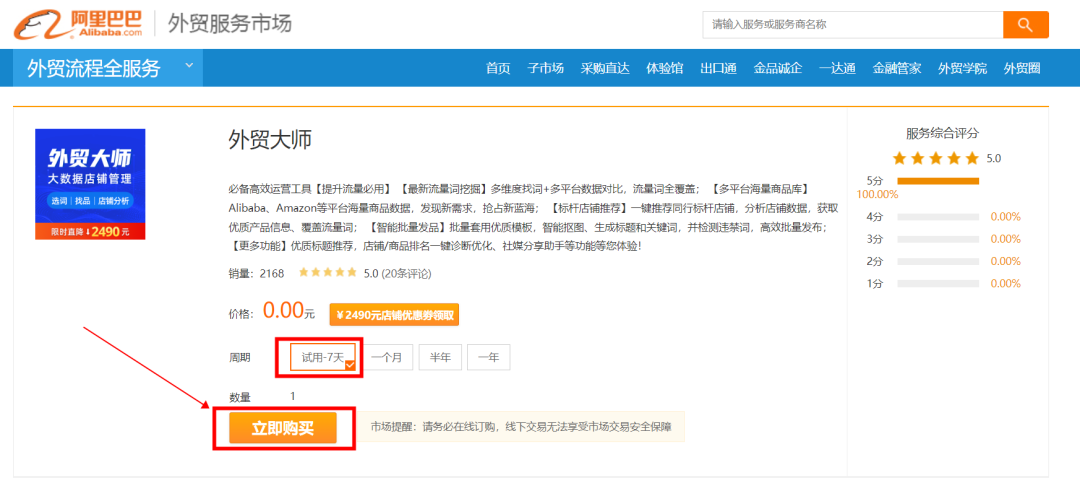Click the 5分 rating progress bar
The height and width of the screenshot is (478, 1080).
tap(938, 181)
